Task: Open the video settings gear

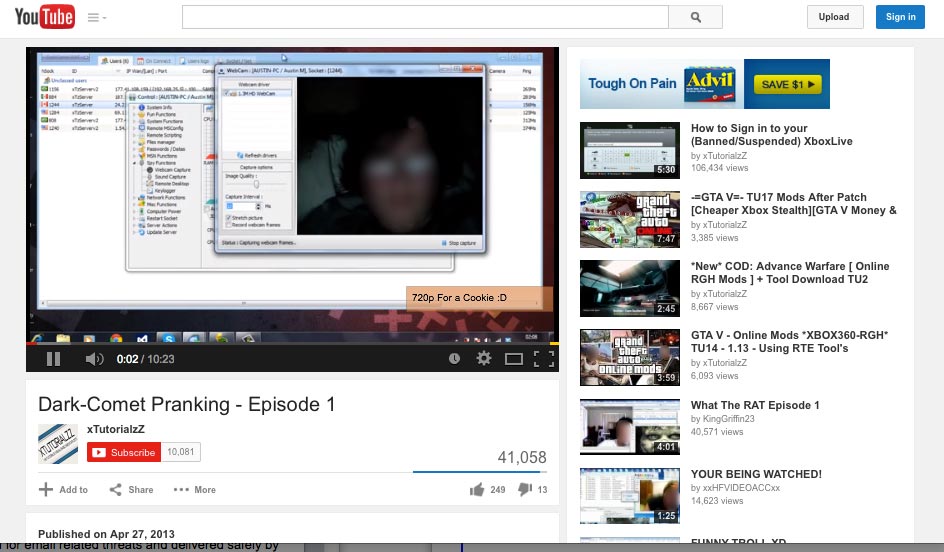Action: [x=484, y=359]
